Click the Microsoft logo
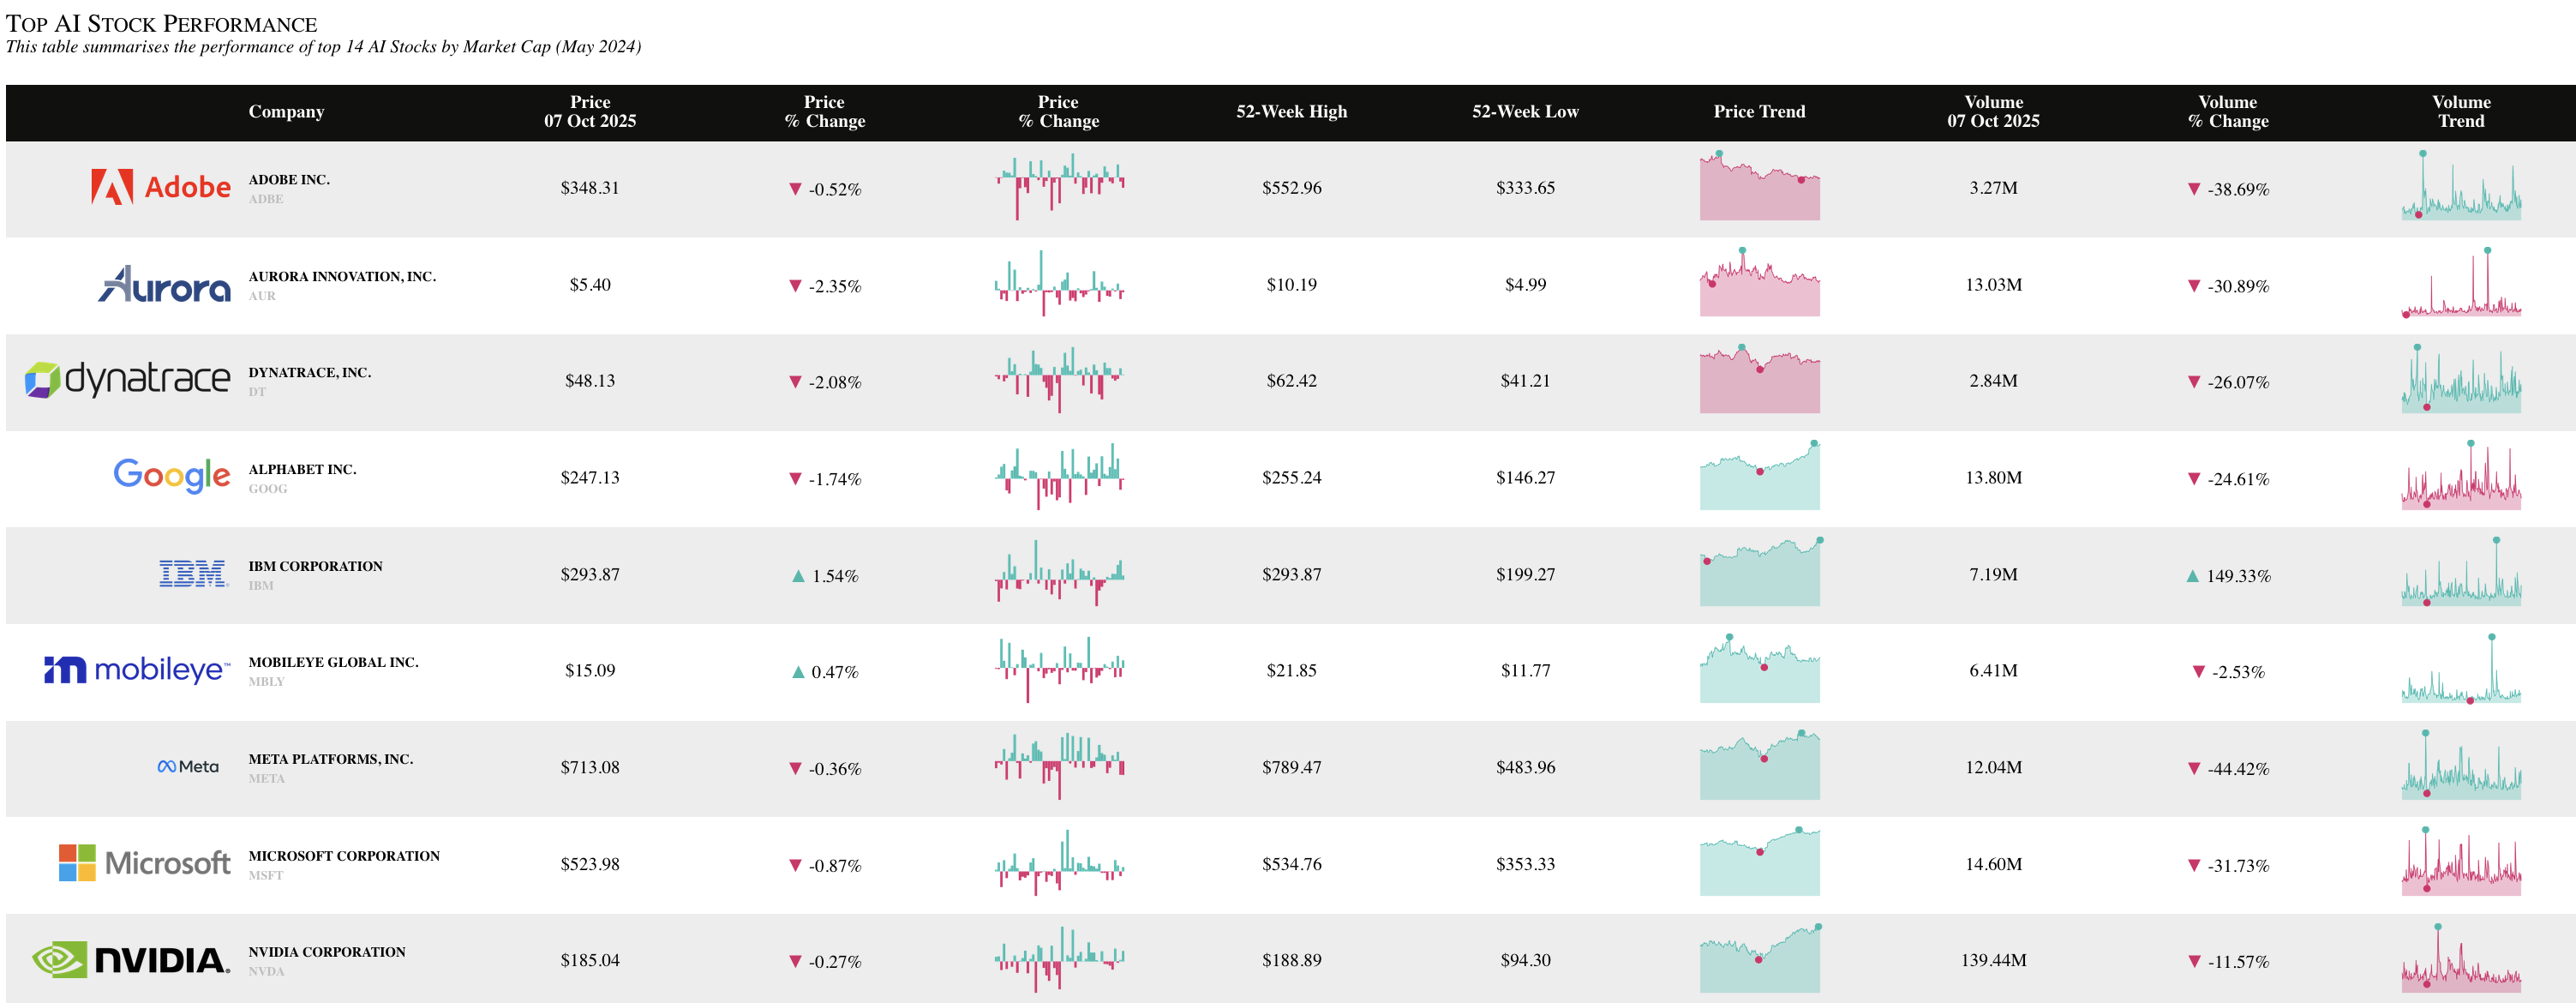The height and width of the screenshot is (1003, 2576). 145,862
